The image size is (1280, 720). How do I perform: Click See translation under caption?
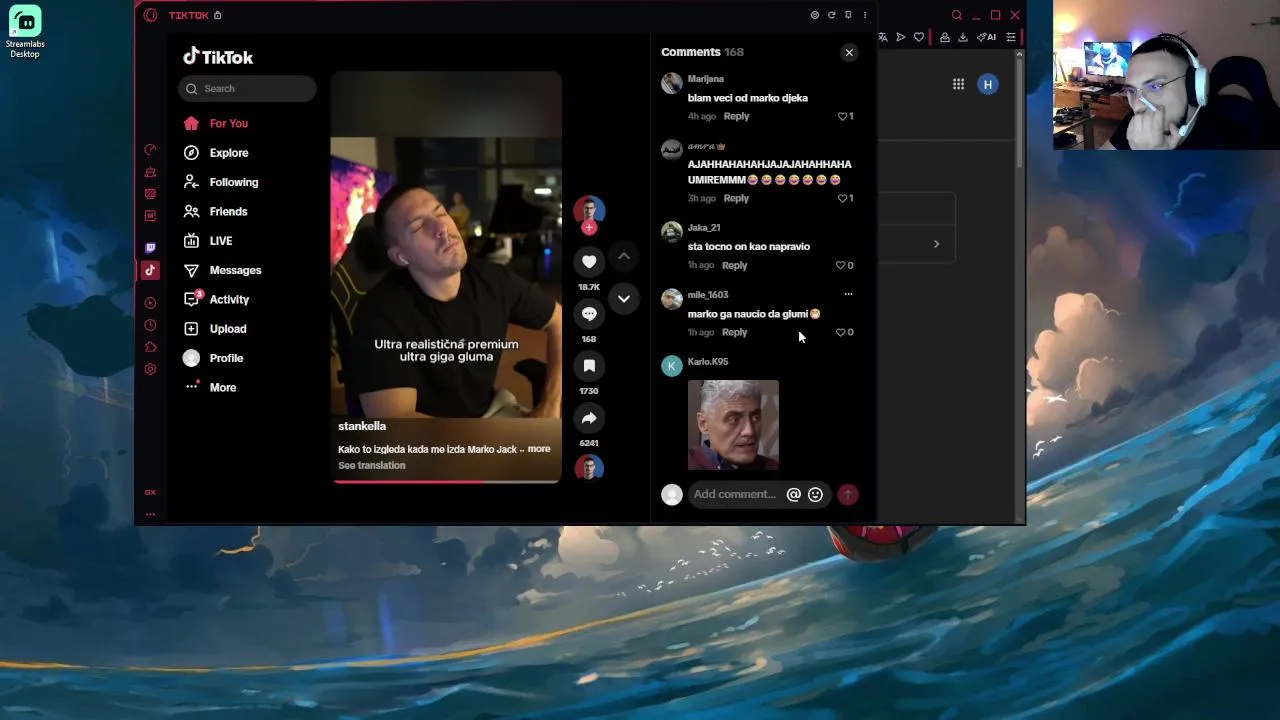(x=372, y=465)
